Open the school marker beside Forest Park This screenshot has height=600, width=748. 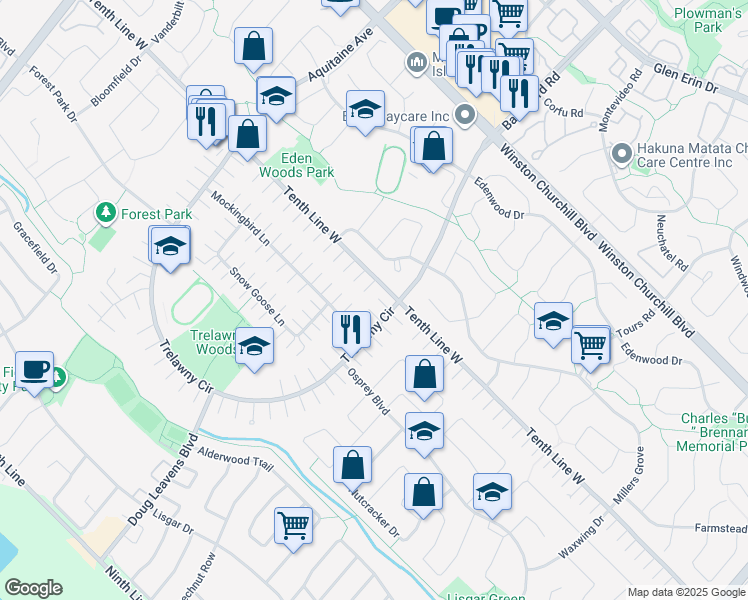coord(170,246)
